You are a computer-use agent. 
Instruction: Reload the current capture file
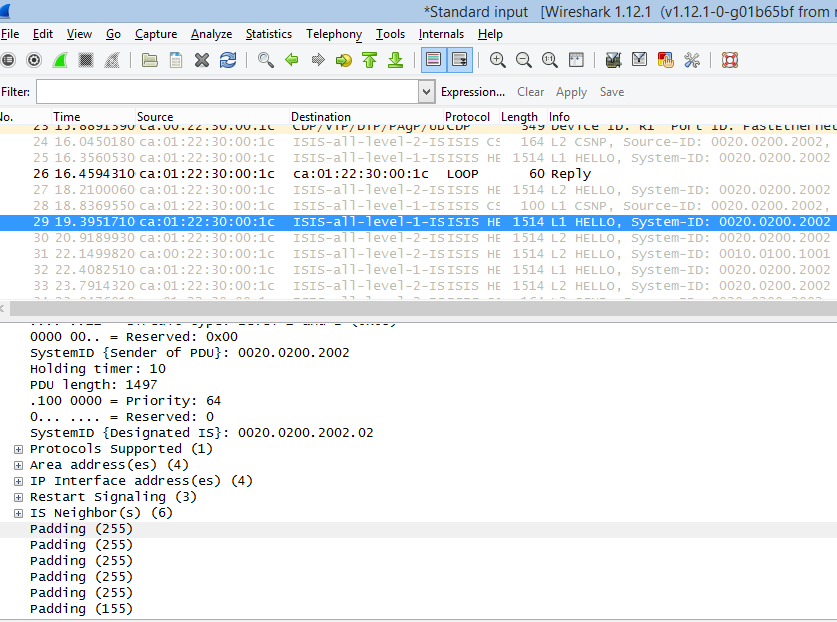pyautogui.click(x=228, y=60)
